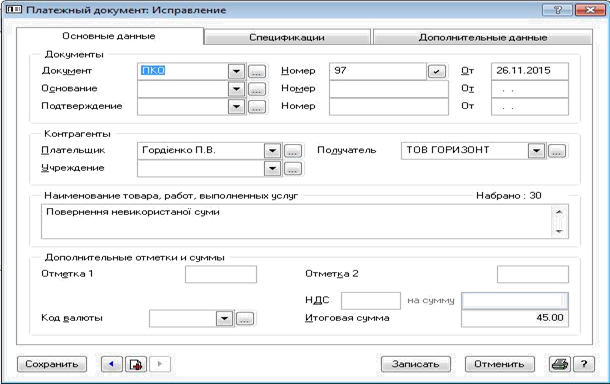Close the Платежный документ window
Screen dimensions: 610x384
(x=590, y=10)
